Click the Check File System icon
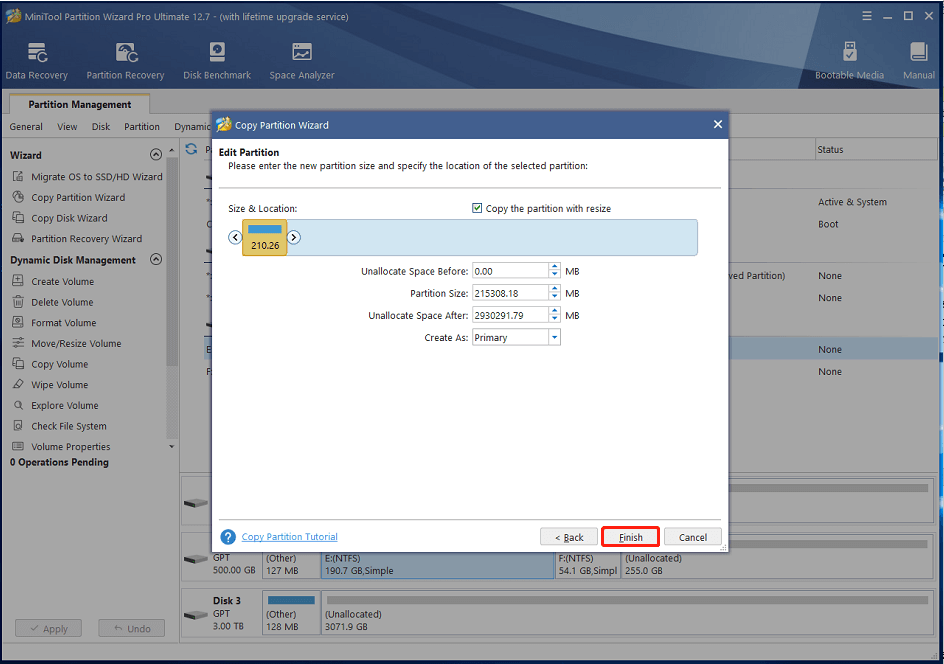 point(18,426)
